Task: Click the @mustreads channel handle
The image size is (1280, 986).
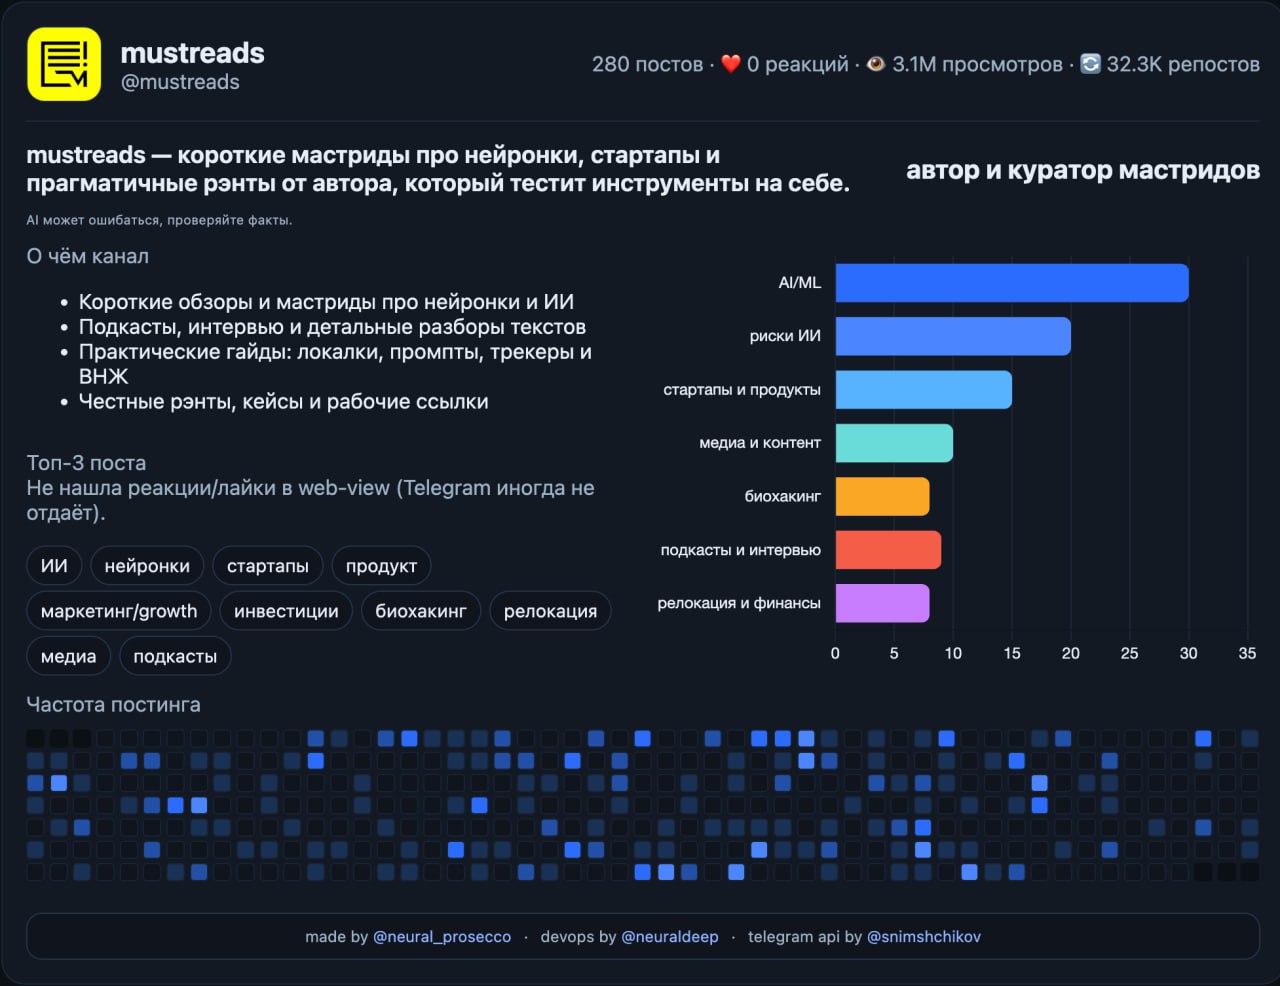Action: (180, 82)
